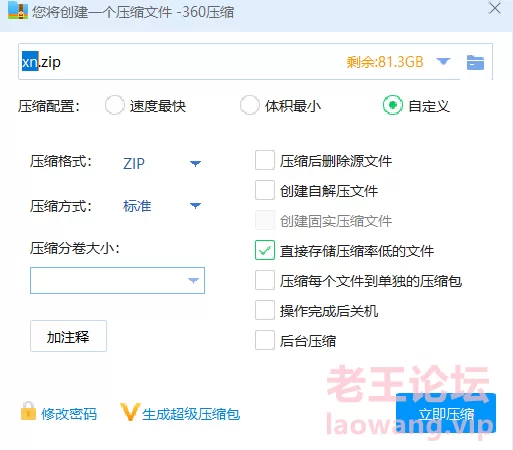Check 操作完成后关机 box
The image size is (513, 450).
[x=265, y=310]
